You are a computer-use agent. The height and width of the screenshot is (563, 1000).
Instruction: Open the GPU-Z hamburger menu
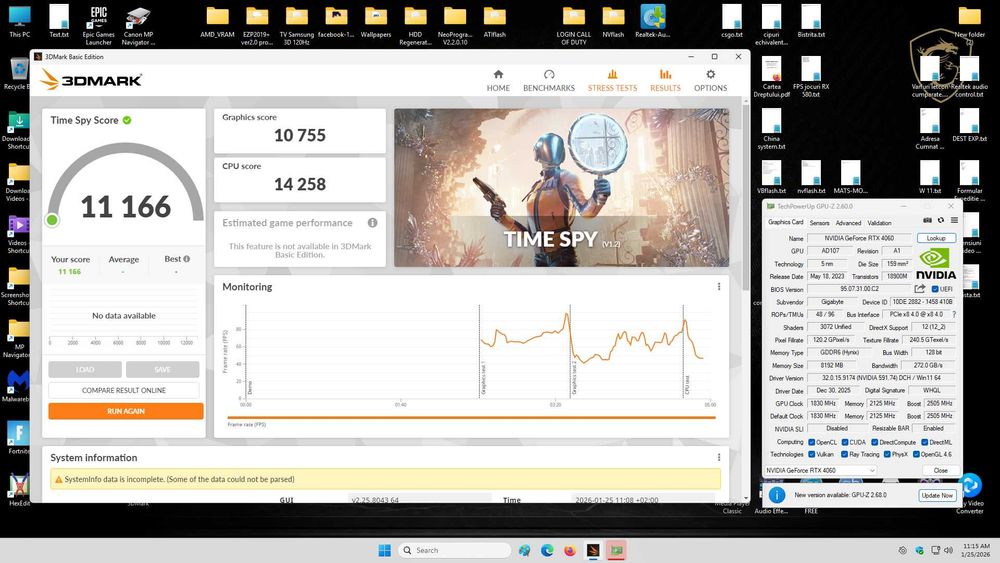954,221
